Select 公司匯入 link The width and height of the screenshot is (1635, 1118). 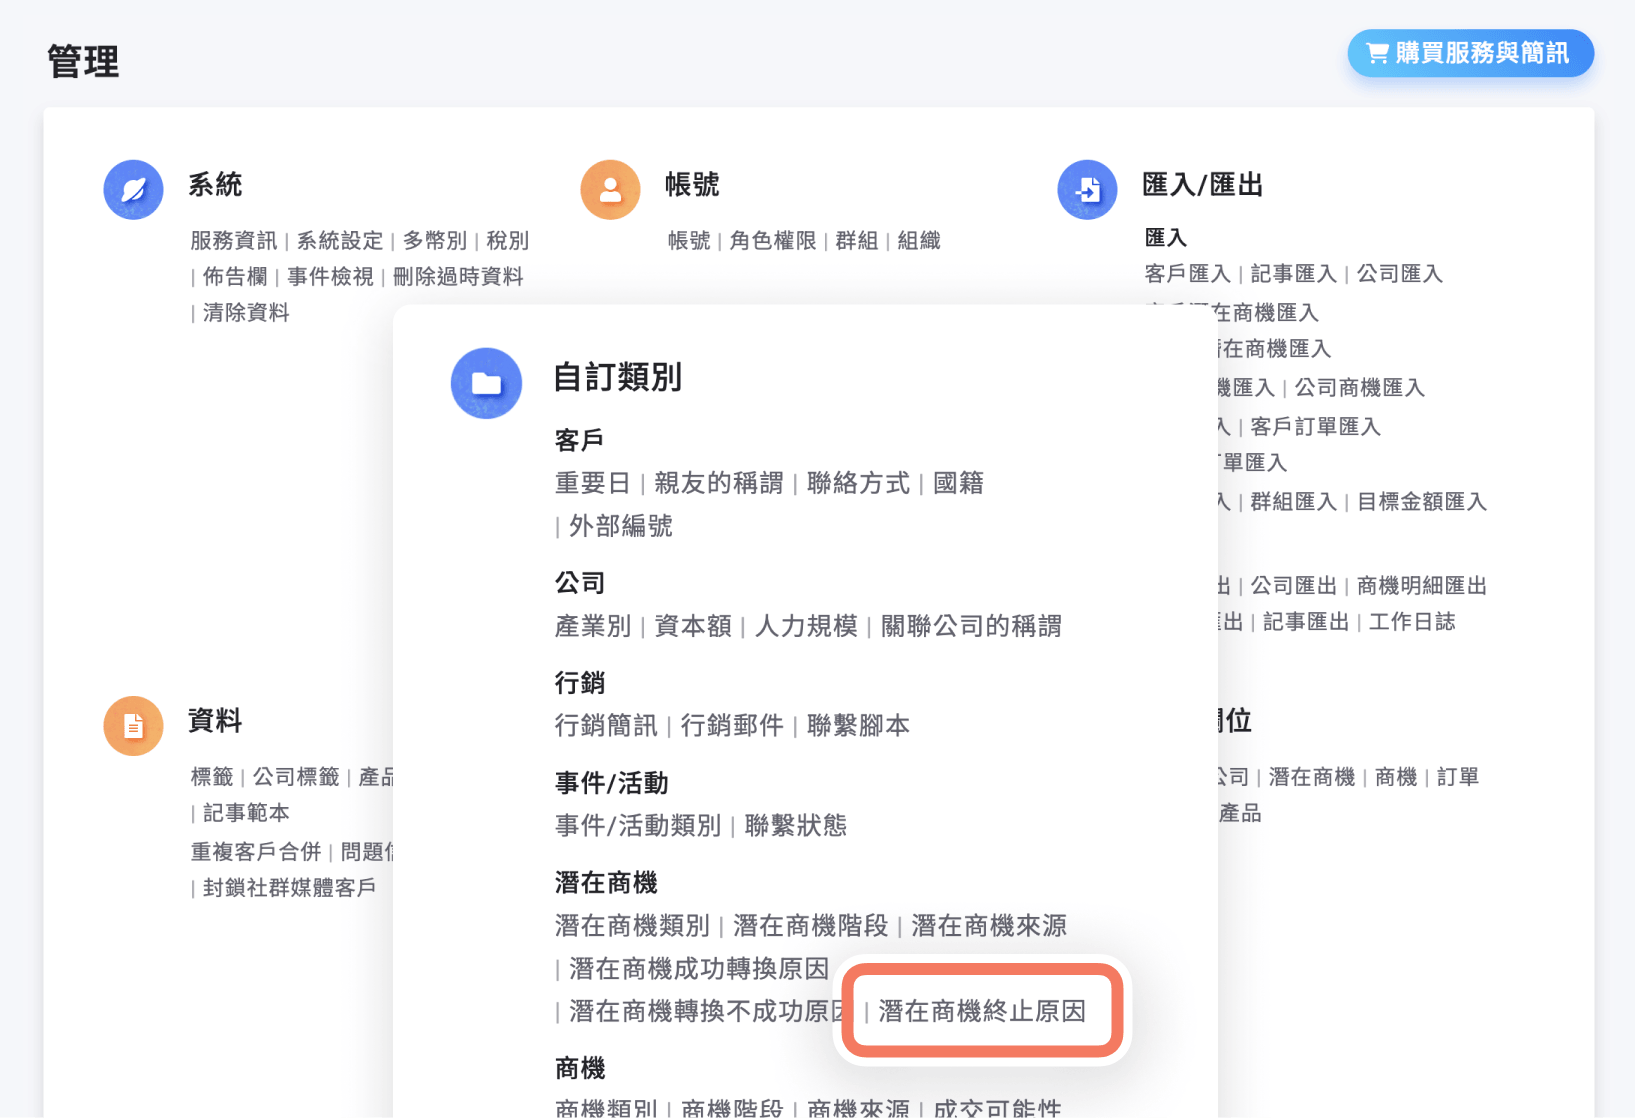click(x=1400, y=274)
